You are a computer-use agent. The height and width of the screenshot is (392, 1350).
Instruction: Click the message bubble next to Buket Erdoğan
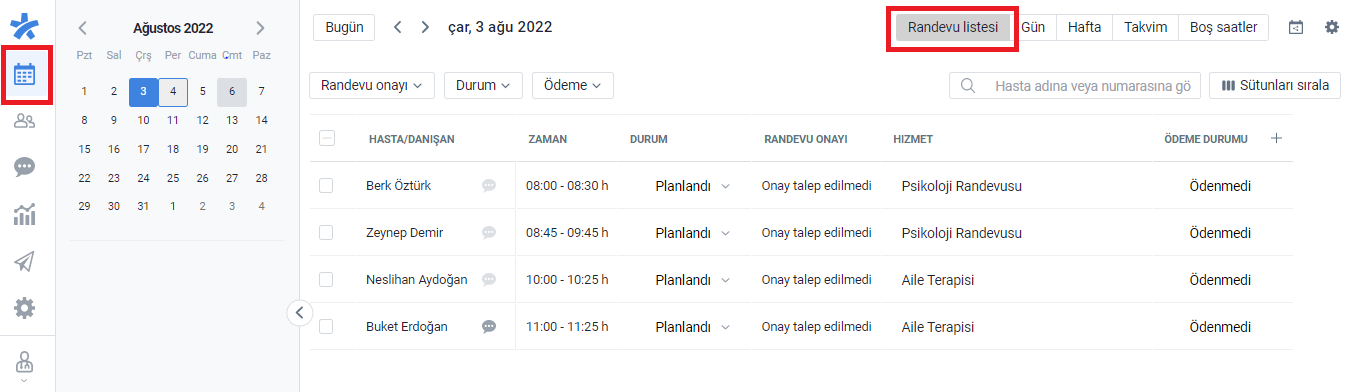point(489,326)
